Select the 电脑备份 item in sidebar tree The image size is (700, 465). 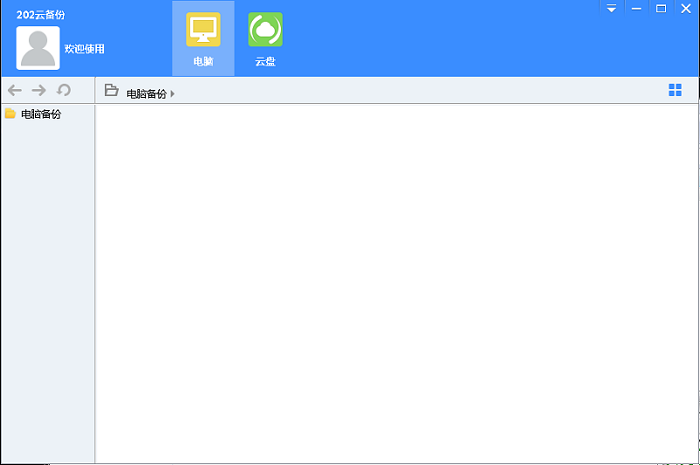(41, 114)
